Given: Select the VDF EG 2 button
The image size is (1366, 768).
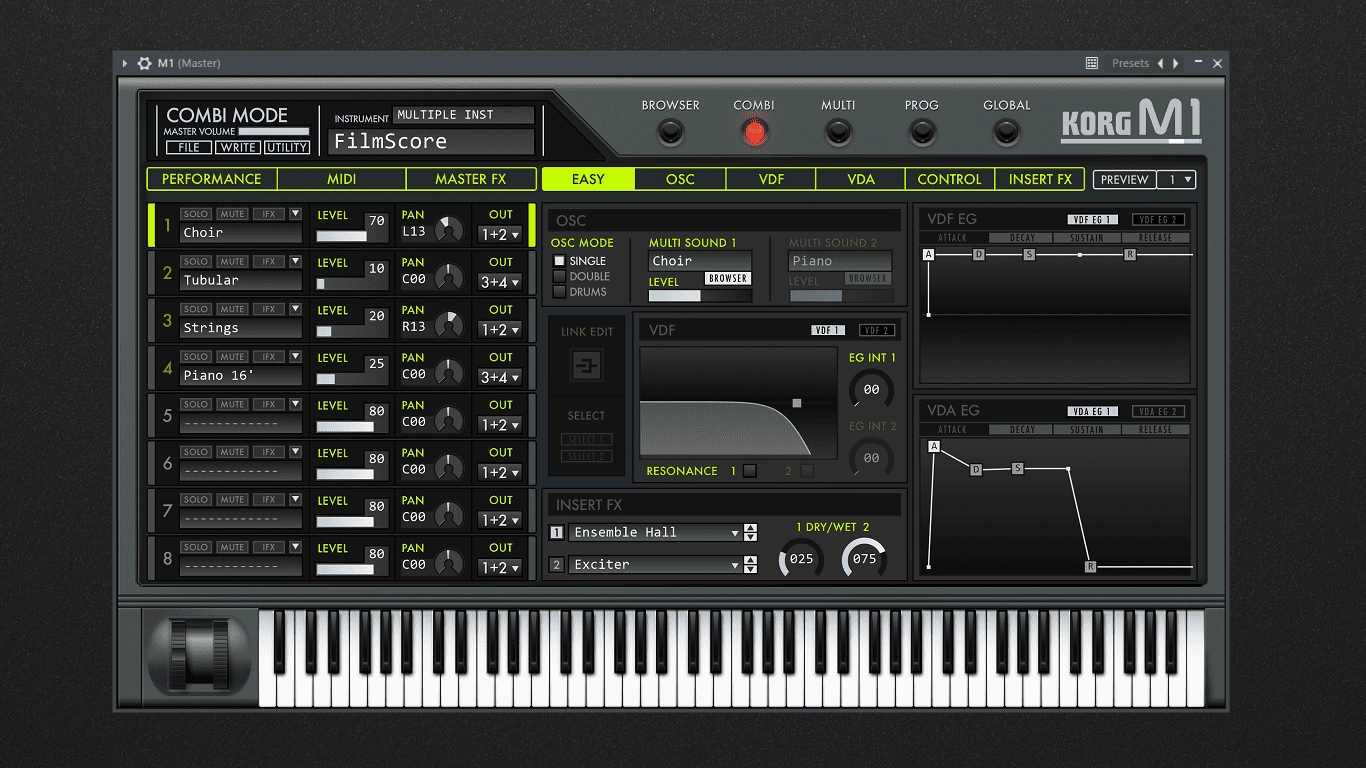Looking at the screenshot, I should point(1159,220).
